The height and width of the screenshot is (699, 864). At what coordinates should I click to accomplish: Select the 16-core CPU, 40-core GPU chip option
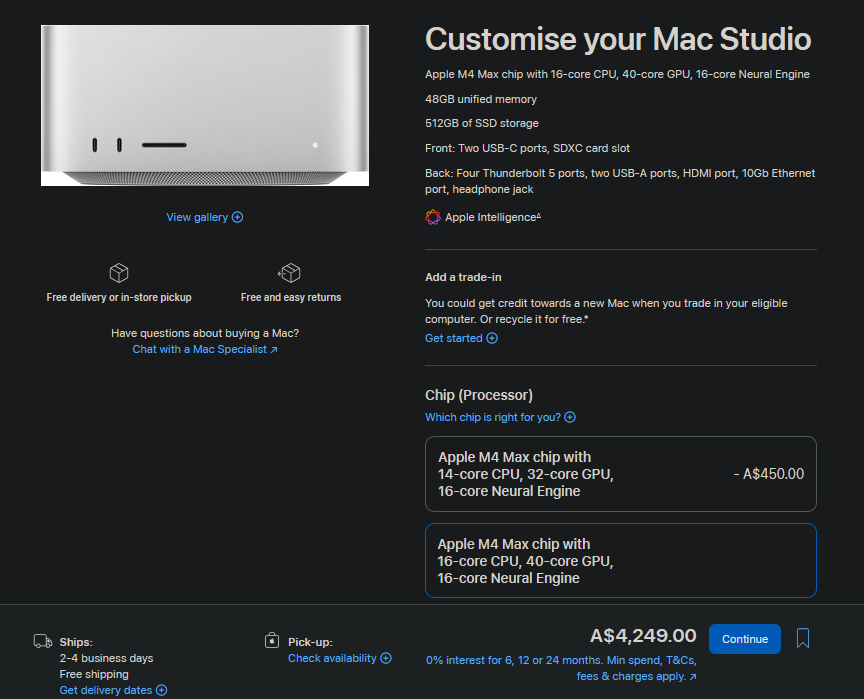coord(620,560)
